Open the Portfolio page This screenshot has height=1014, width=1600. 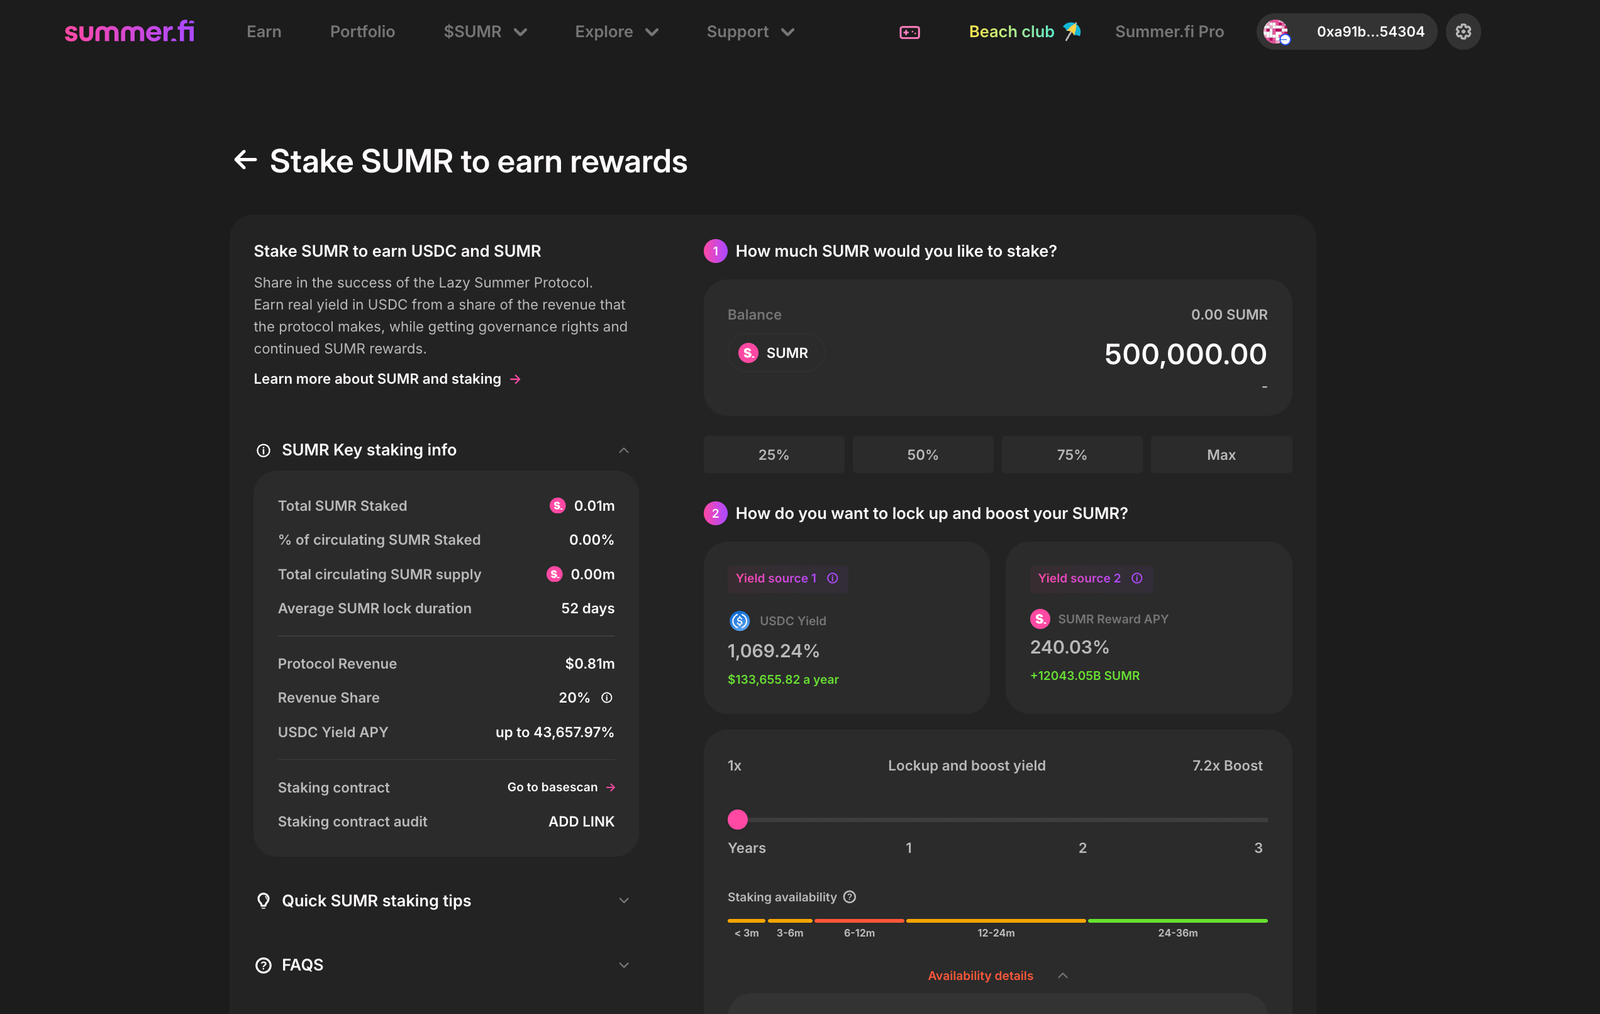363,32
